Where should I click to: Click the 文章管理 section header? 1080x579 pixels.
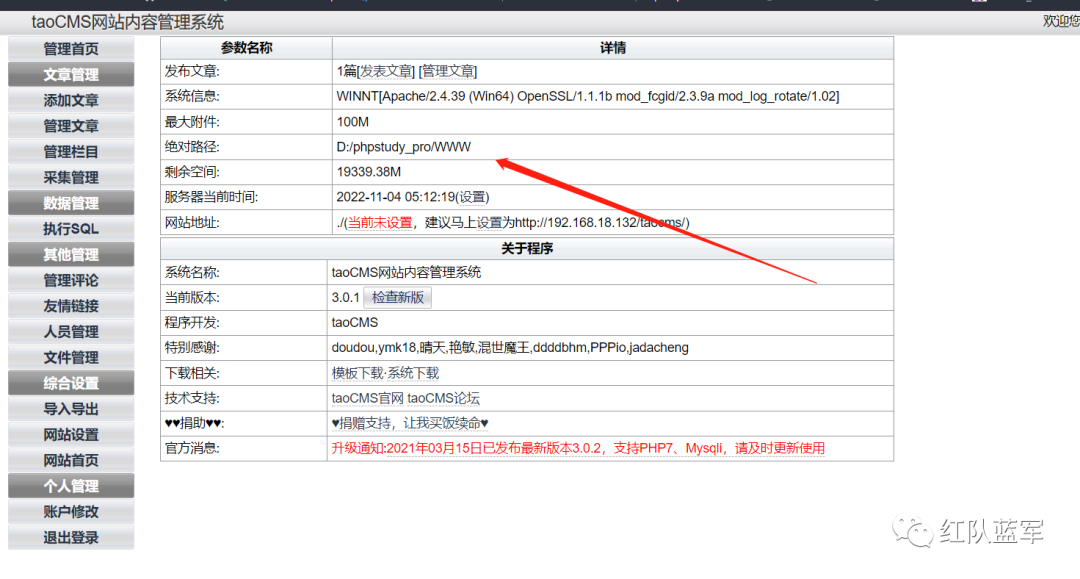pos(71,74)
